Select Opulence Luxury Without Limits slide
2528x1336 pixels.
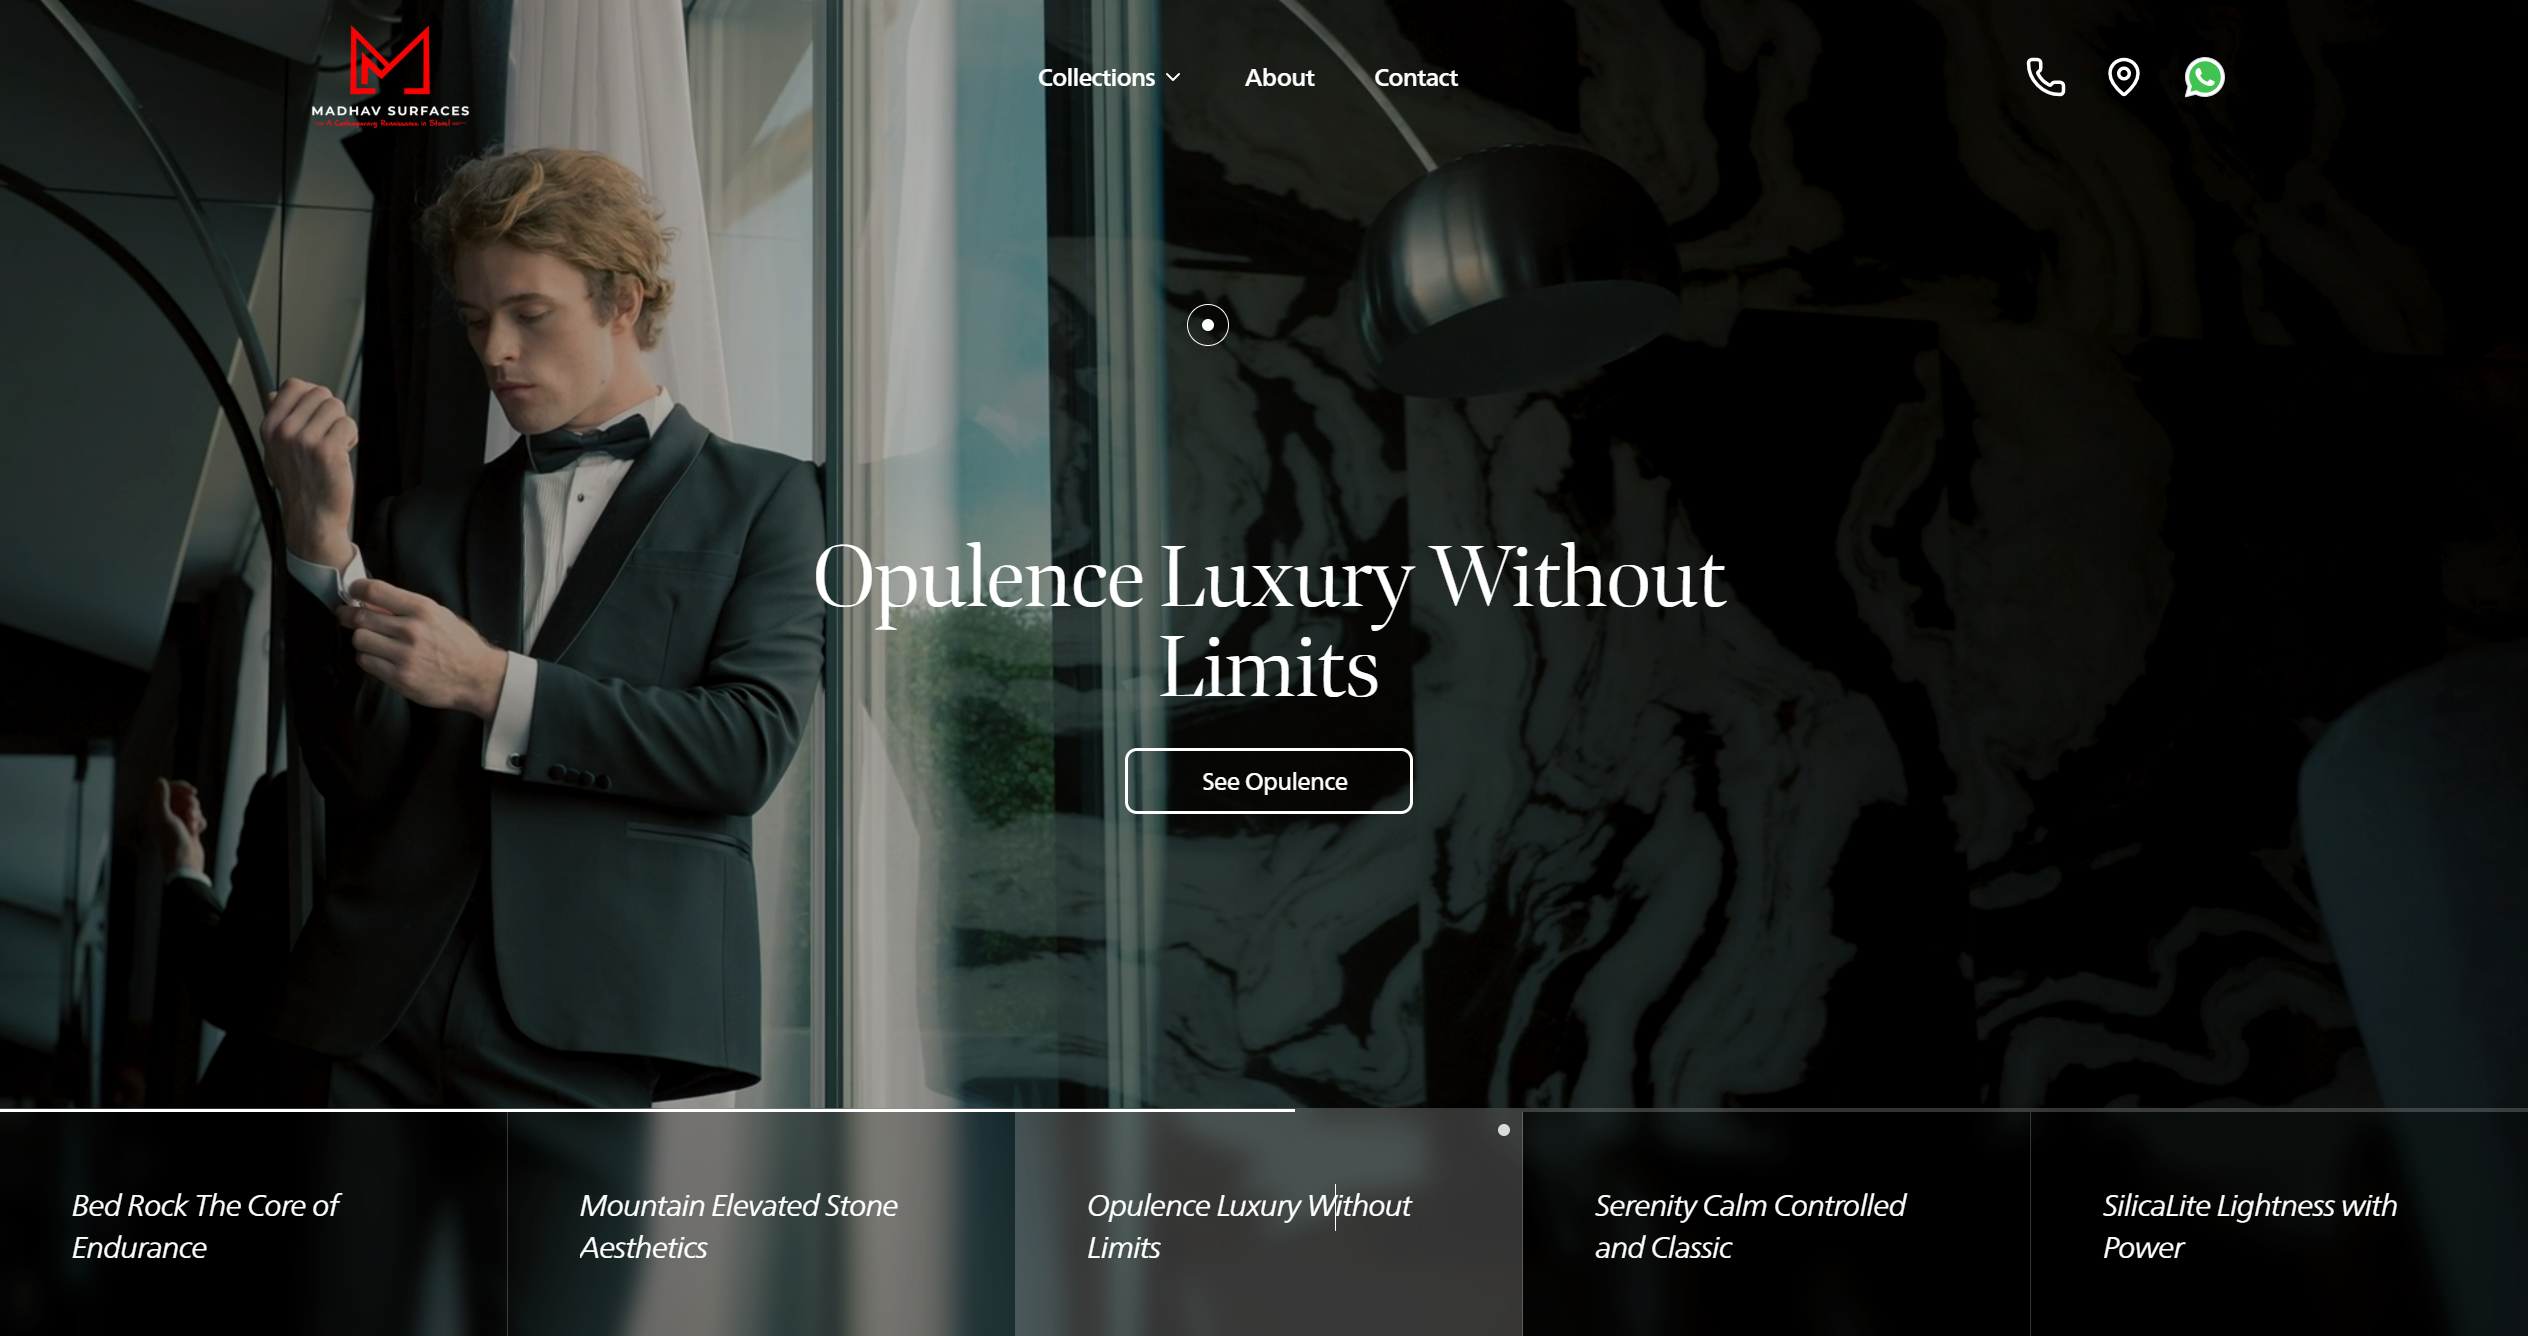coord(1269,1224)
